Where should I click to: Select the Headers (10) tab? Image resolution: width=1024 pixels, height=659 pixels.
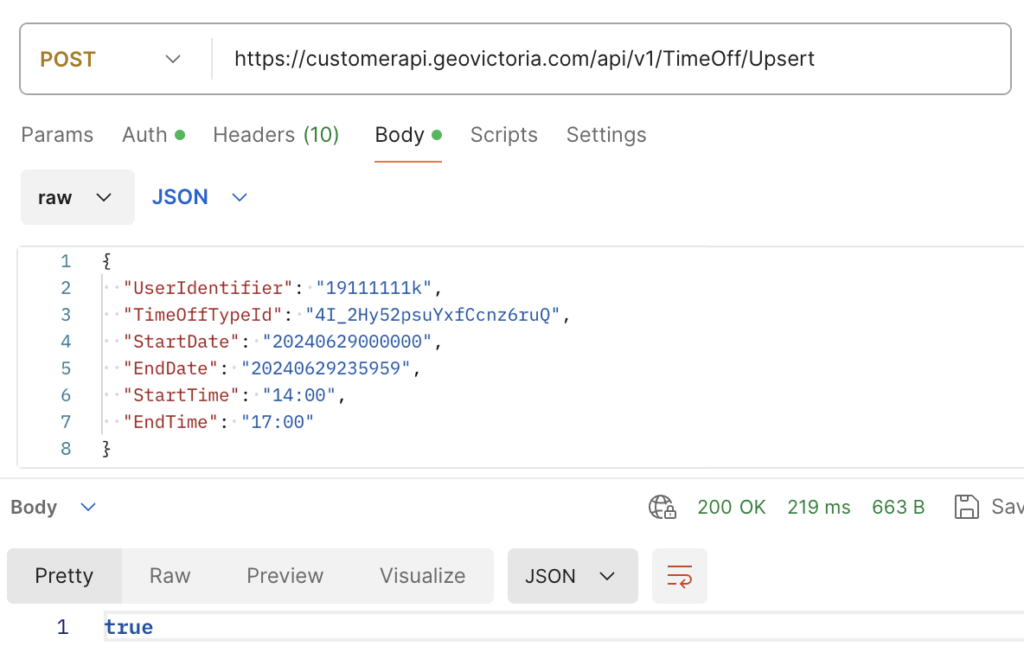[276, 135]
